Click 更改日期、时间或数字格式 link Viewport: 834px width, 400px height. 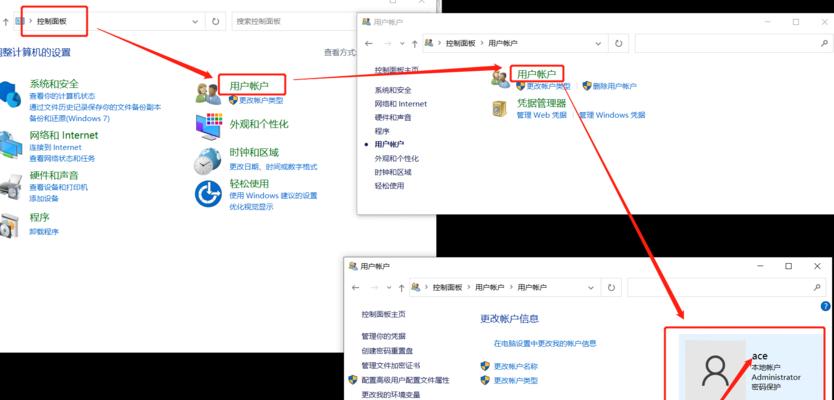273,166
